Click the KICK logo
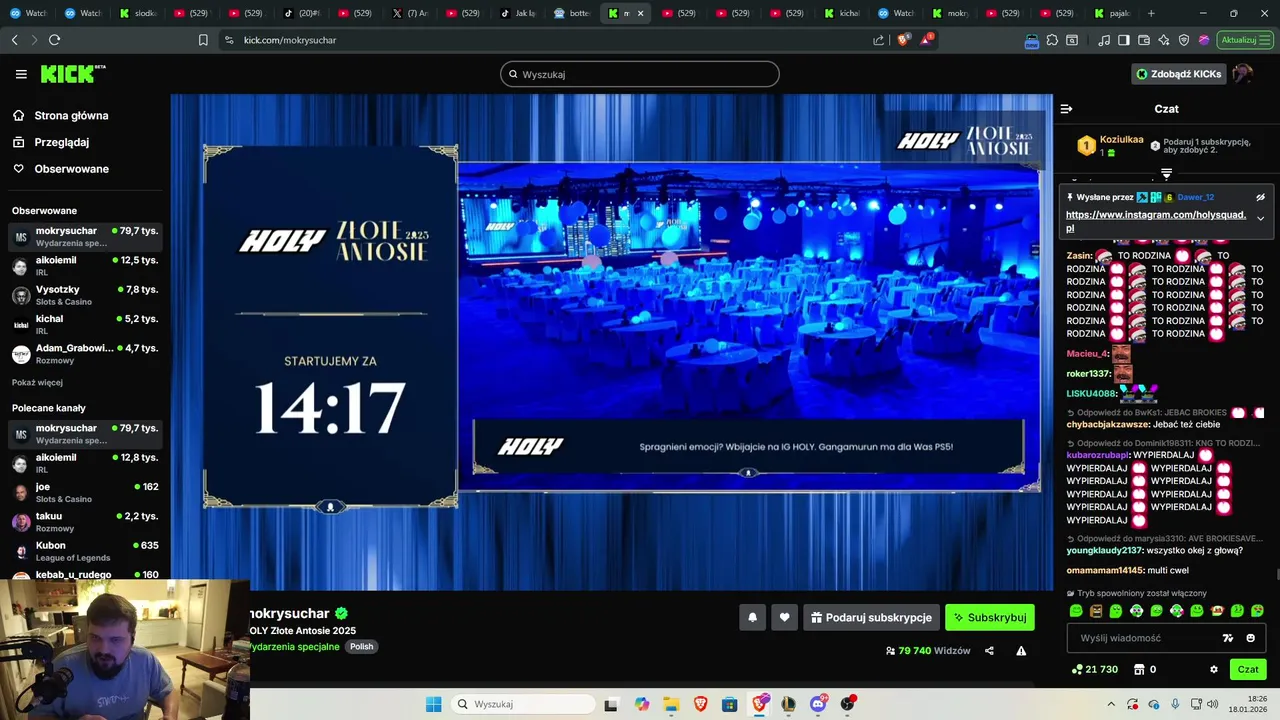This screenshot has height=720, width=1280. [x=73, y=74]
